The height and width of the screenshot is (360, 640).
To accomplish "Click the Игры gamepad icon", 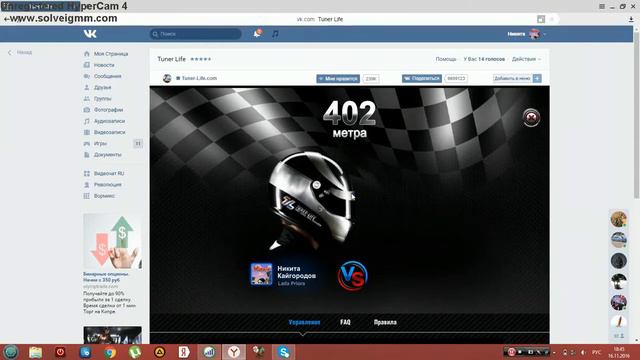I will [87, 144].
